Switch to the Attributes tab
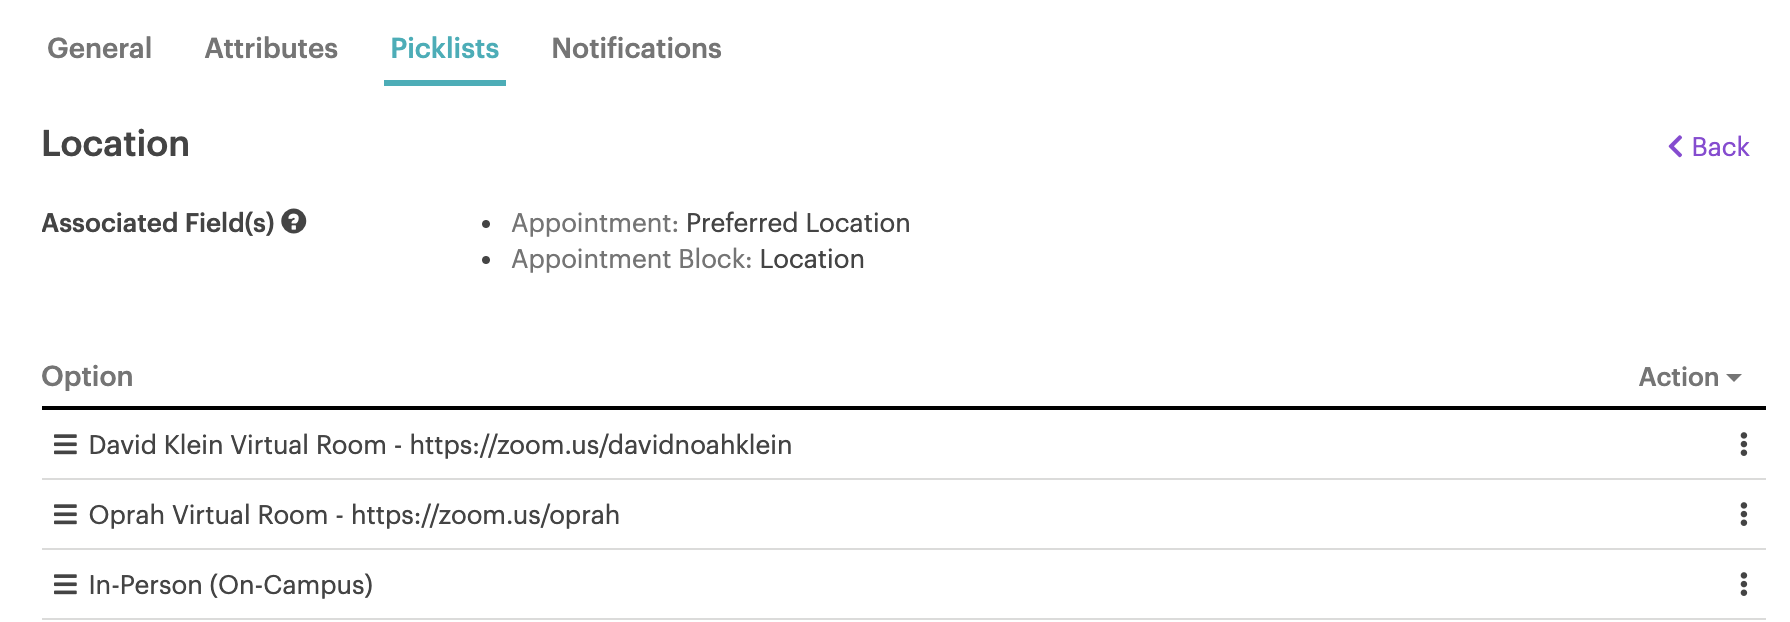This screenshot has height=622, width=1790. coord(271,48)
